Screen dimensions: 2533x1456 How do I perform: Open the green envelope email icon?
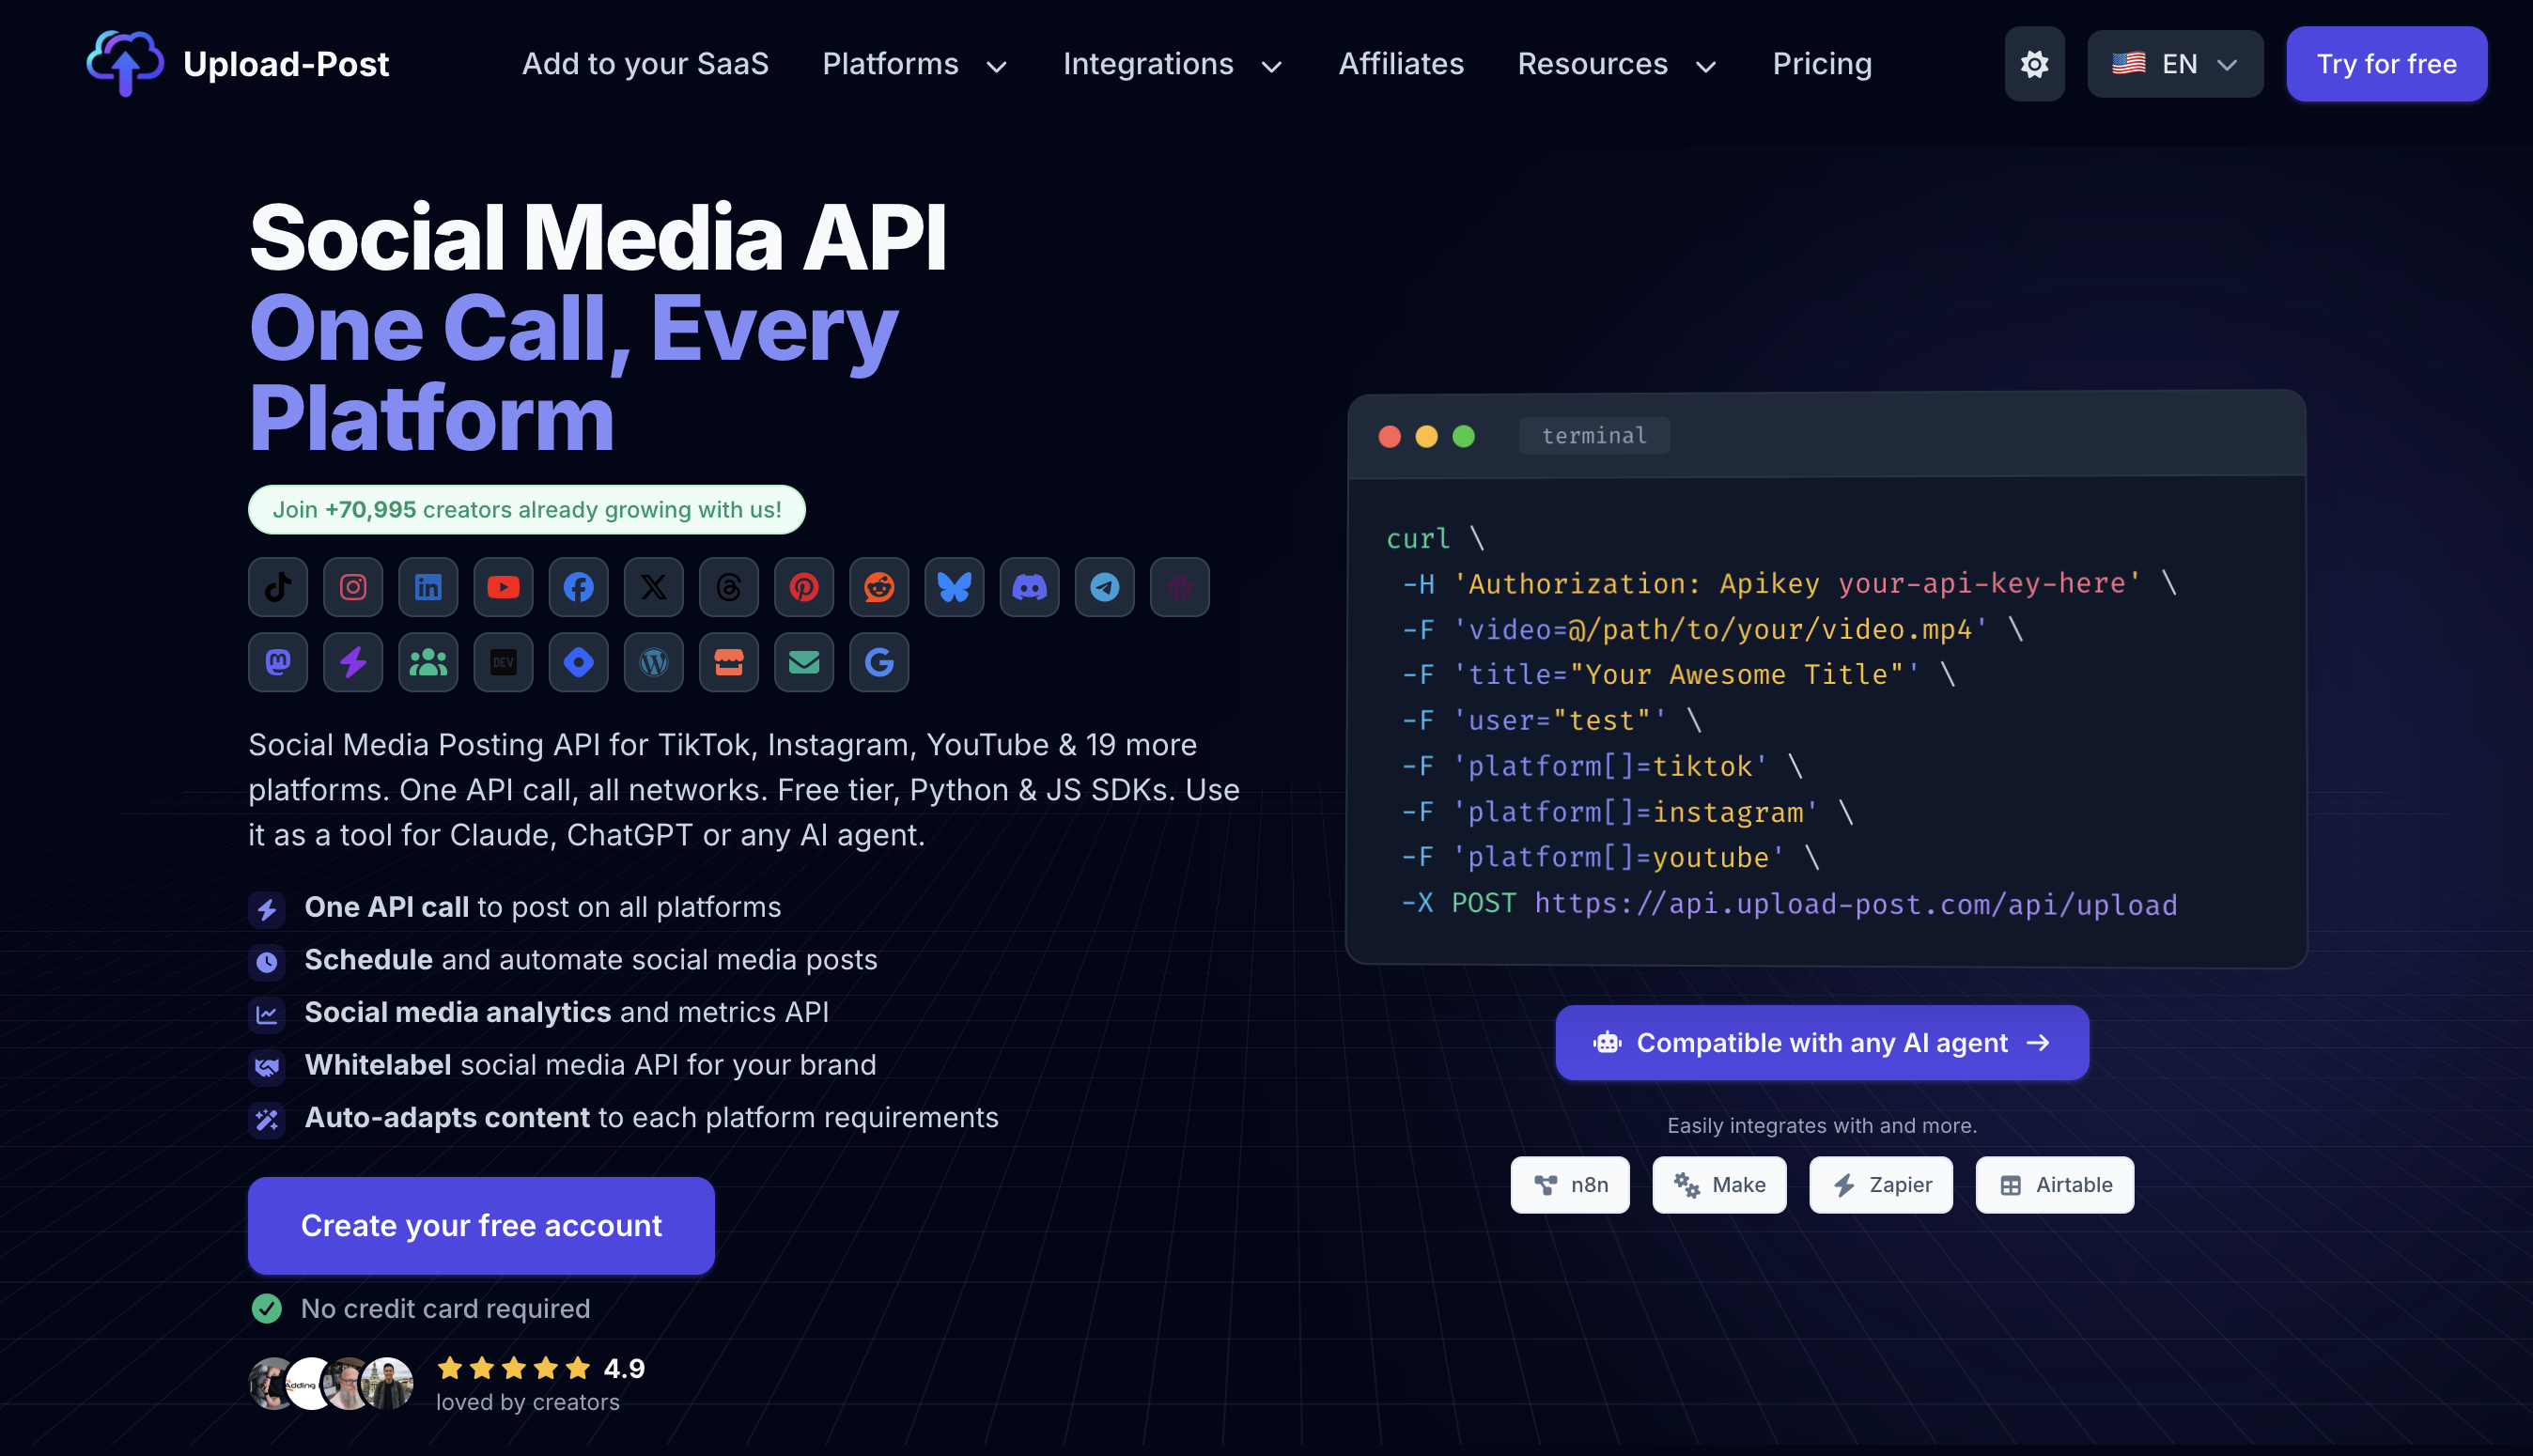pos(804,662)
